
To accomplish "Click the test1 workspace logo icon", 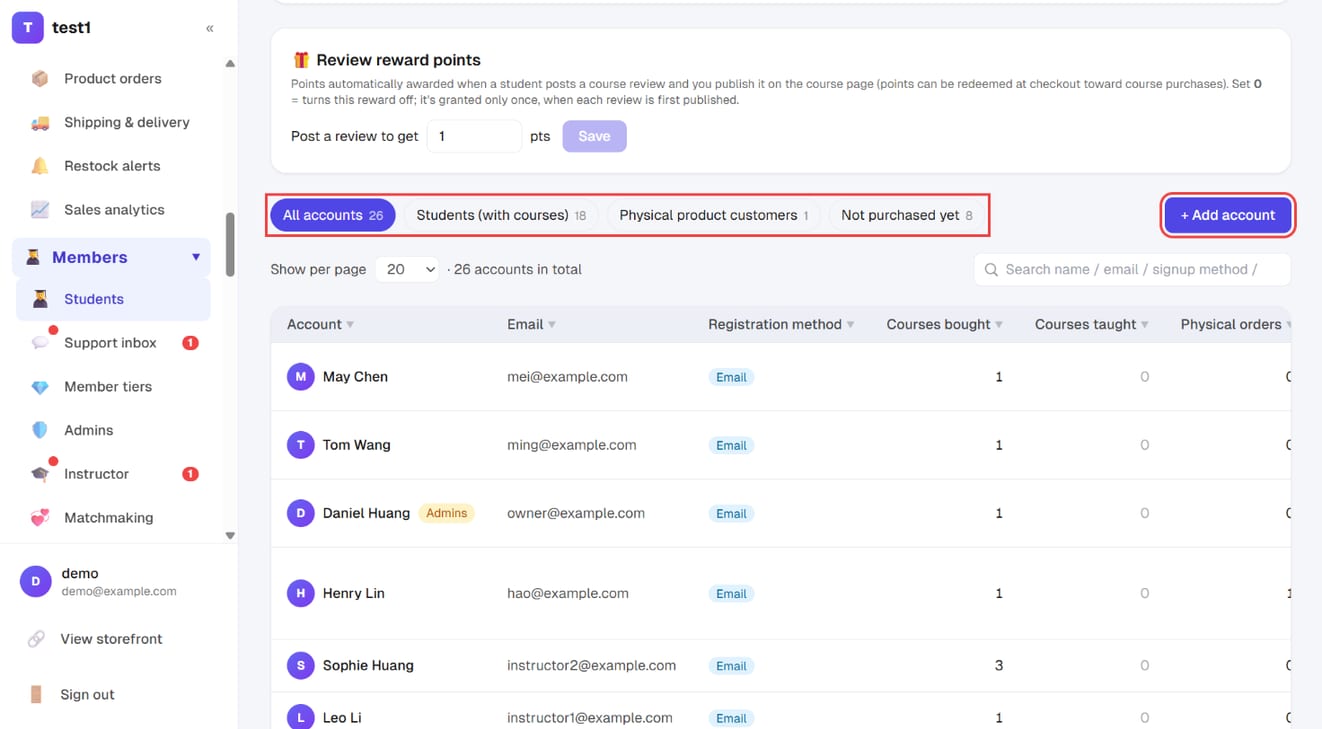I will point(27,28).
